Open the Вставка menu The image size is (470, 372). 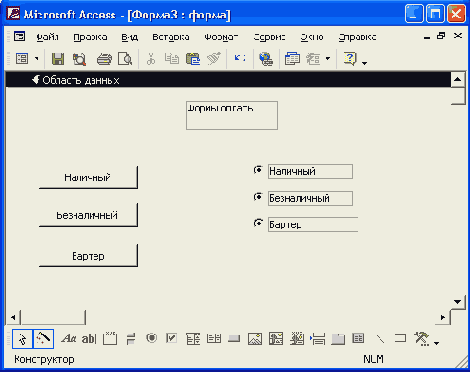[x=171, y=37]
